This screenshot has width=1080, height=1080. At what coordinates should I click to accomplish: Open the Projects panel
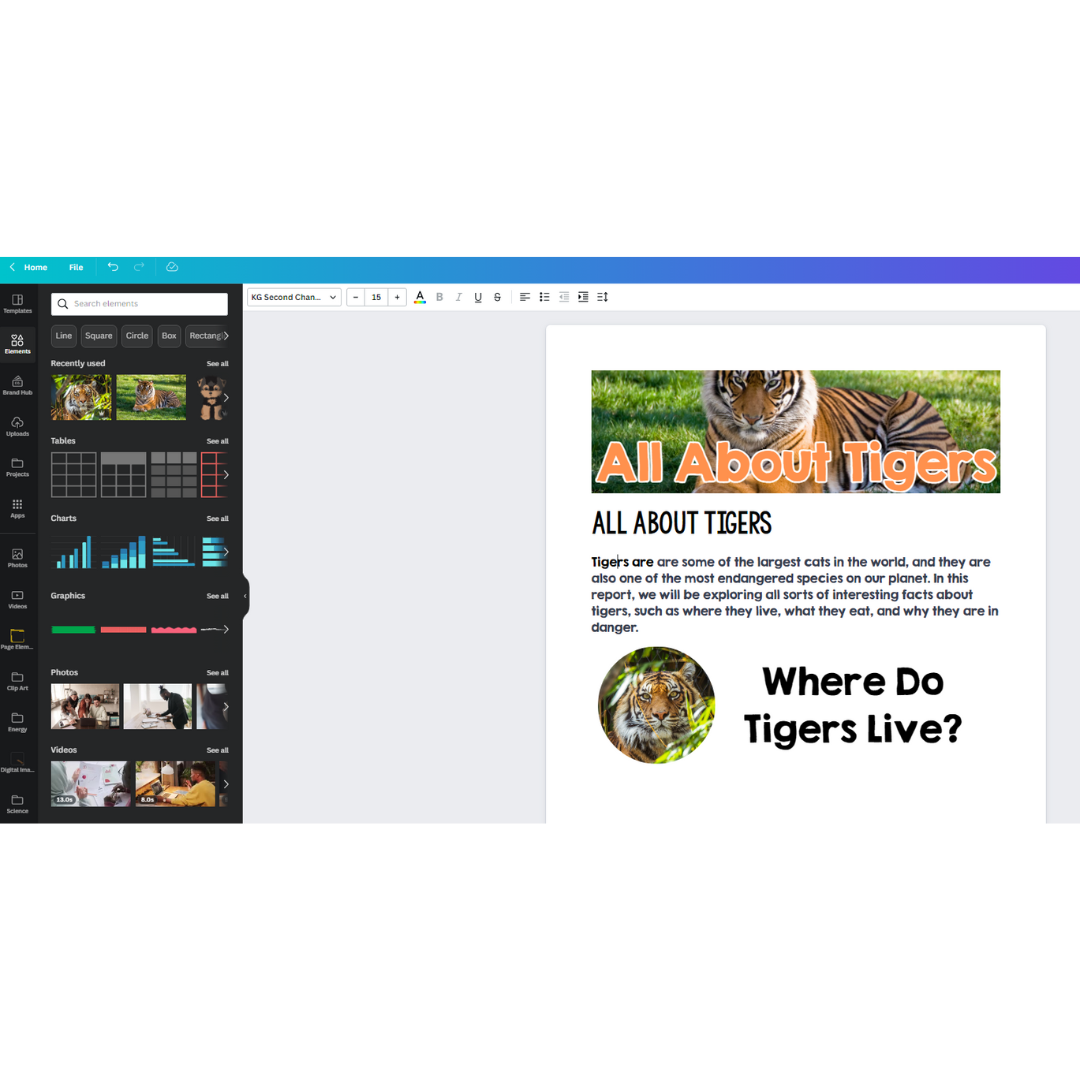17,467
